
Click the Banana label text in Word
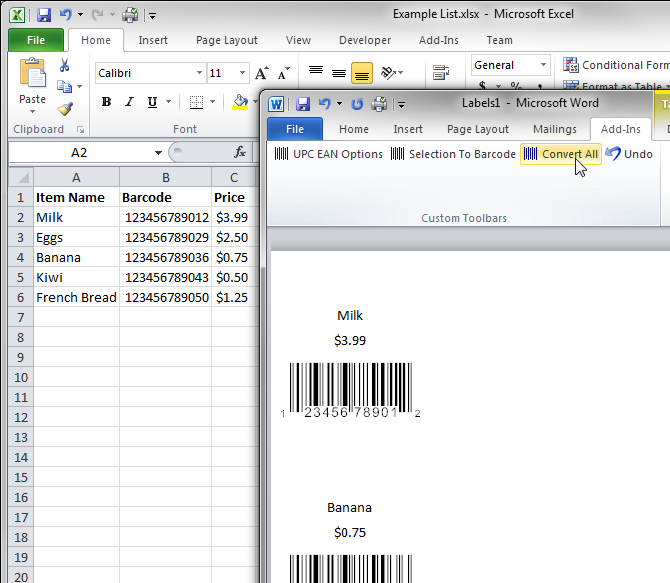350,508
